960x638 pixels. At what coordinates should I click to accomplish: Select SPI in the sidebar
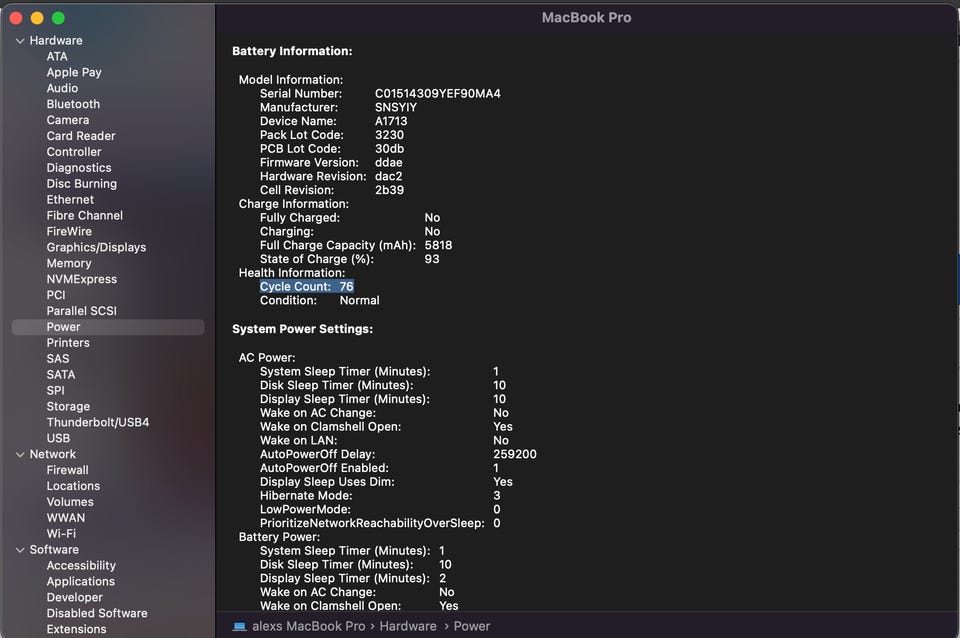(56, 391)
